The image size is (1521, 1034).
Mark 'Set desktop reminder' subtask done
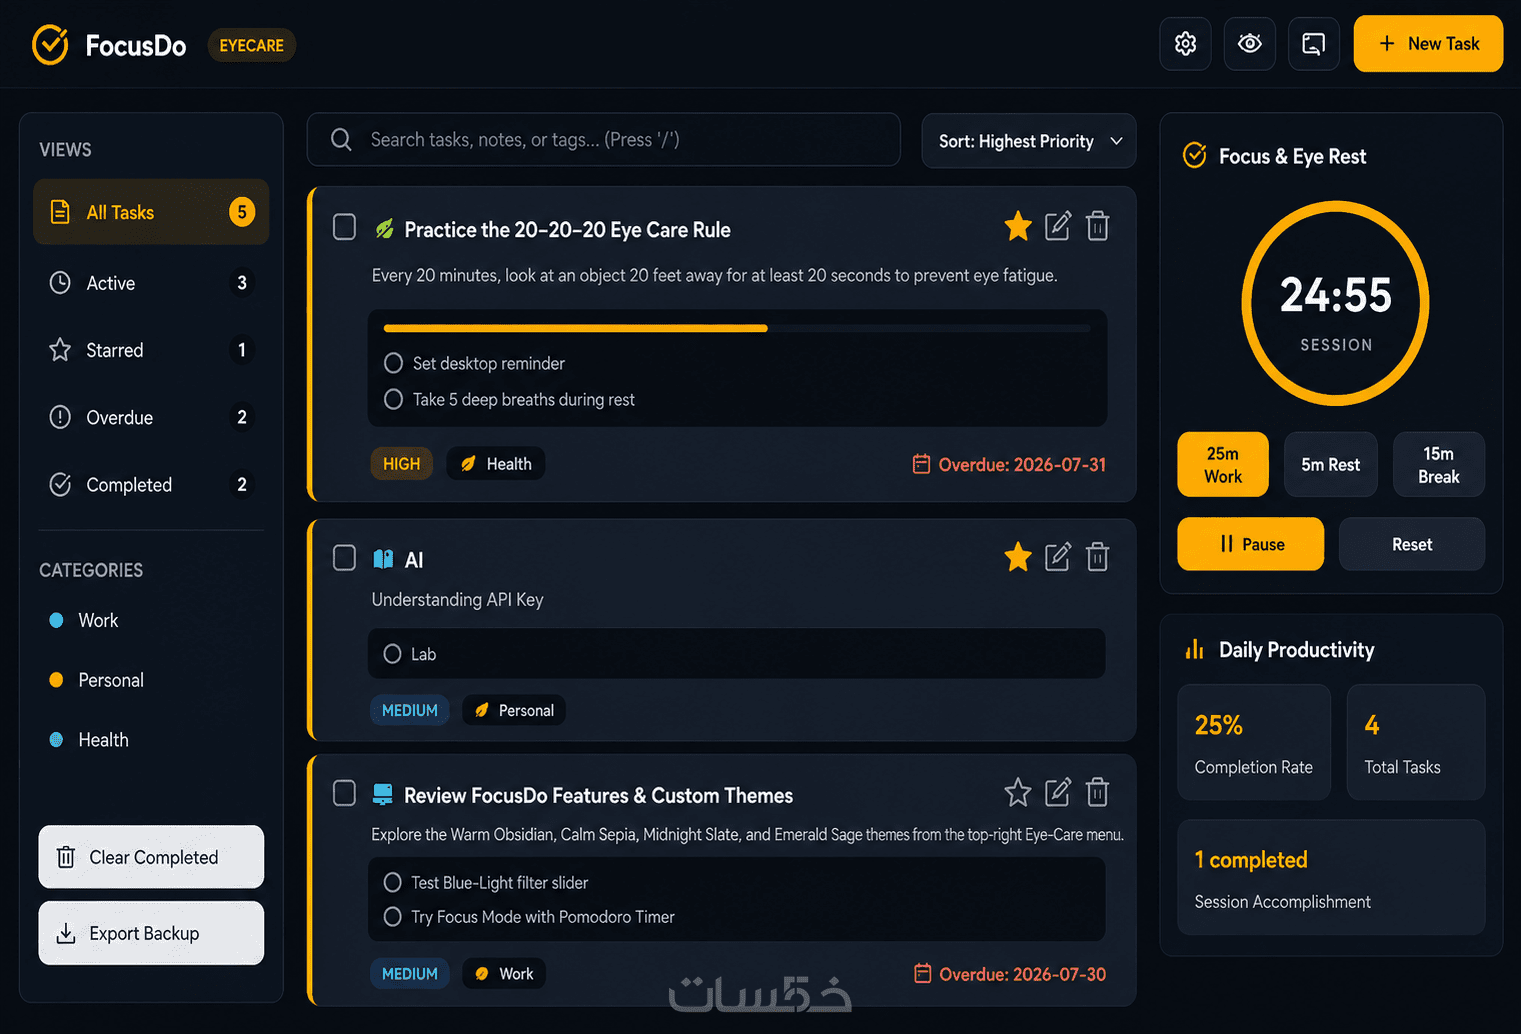tap(394, 363)
